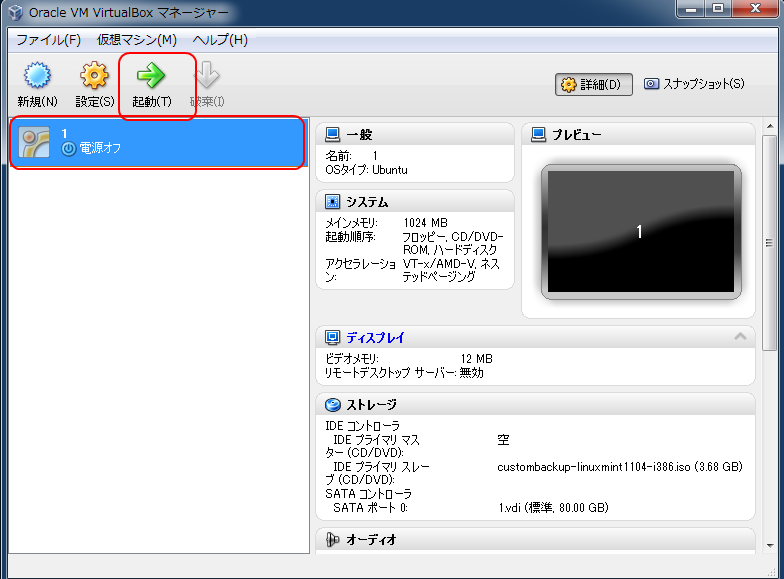Click the details pane scrollbar thumb

(x=770, y=243)
